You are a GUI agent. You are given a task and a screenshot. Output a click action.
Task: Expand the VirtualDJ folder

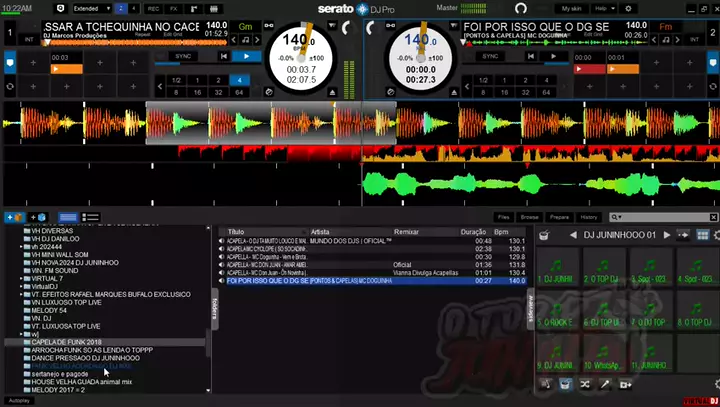click(21, 286)
